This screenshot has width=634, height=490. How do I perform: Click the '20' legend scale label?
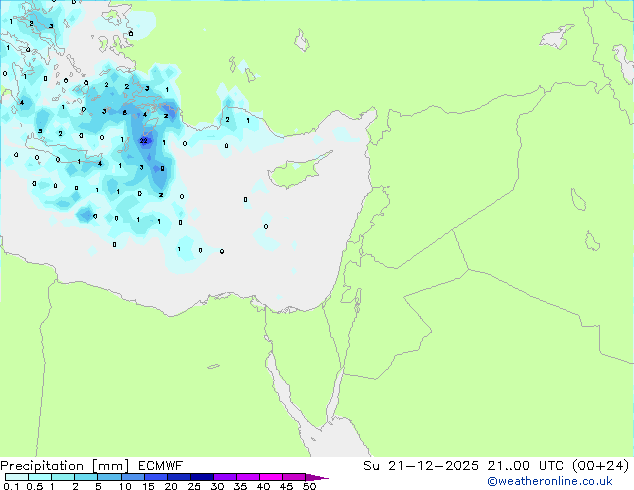171,486
